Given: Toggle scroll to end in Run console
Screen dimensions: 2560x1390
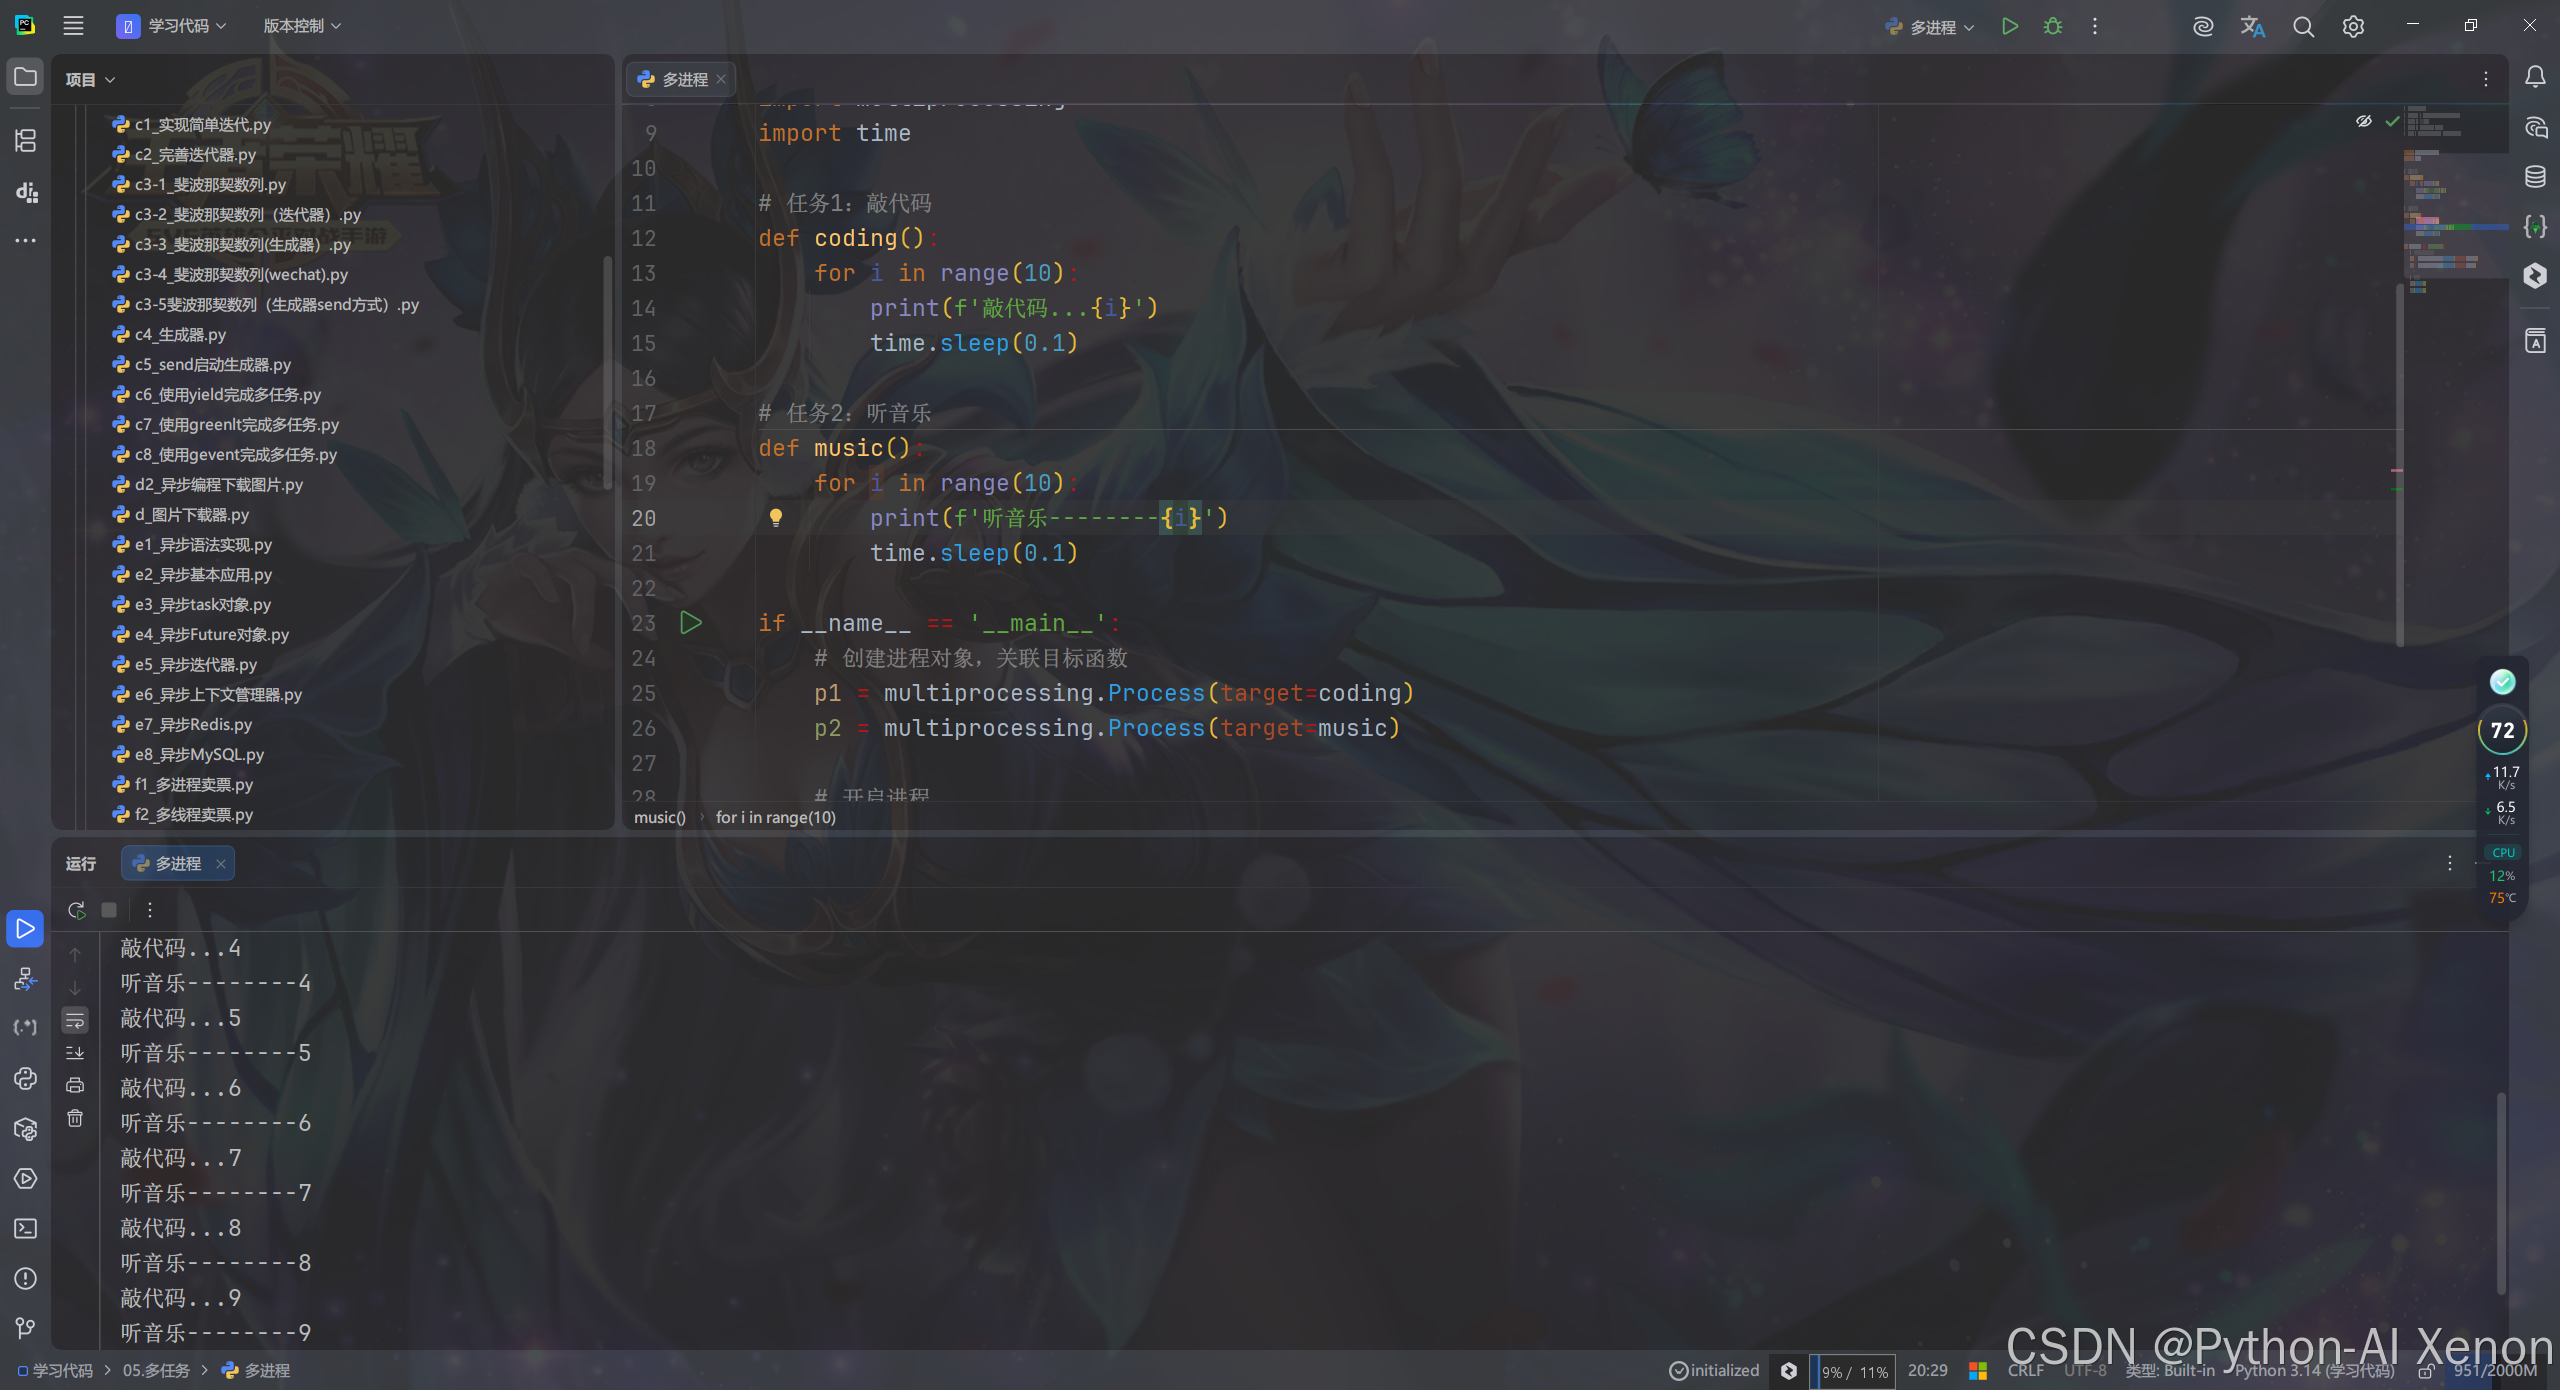Looking at the screenshot, I should click(75, 1053).
